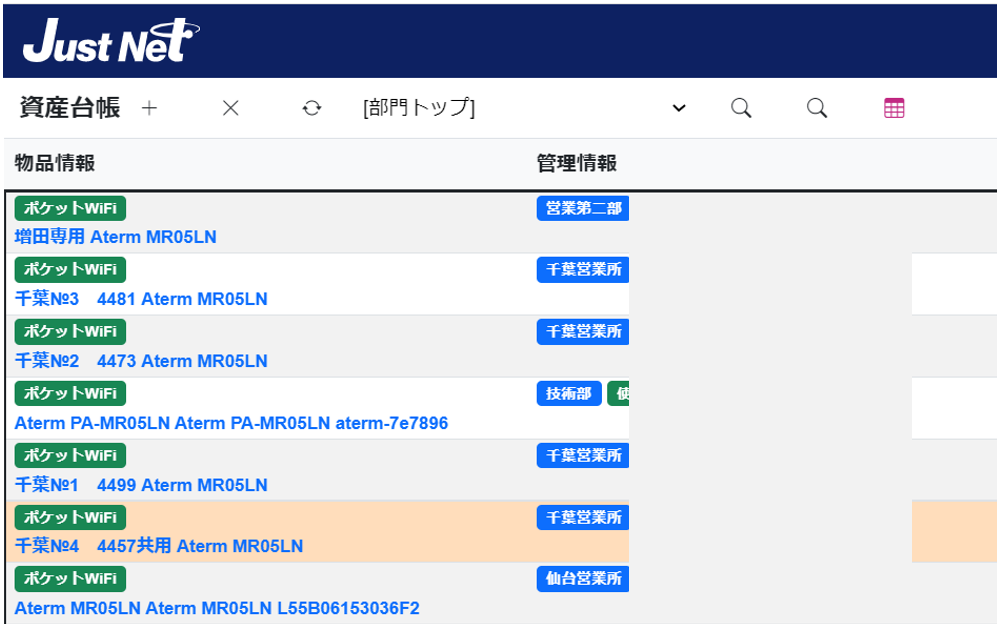Click the 営業第二部 department tag
Screen dimensions: 997x624
click(x=583, y=208)
